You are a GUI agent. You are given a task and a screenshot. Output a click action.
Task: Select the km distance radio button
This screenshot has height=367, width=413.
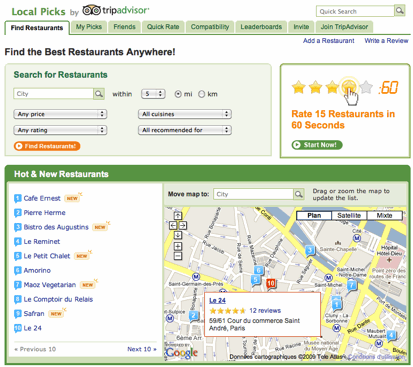(202, 94)
